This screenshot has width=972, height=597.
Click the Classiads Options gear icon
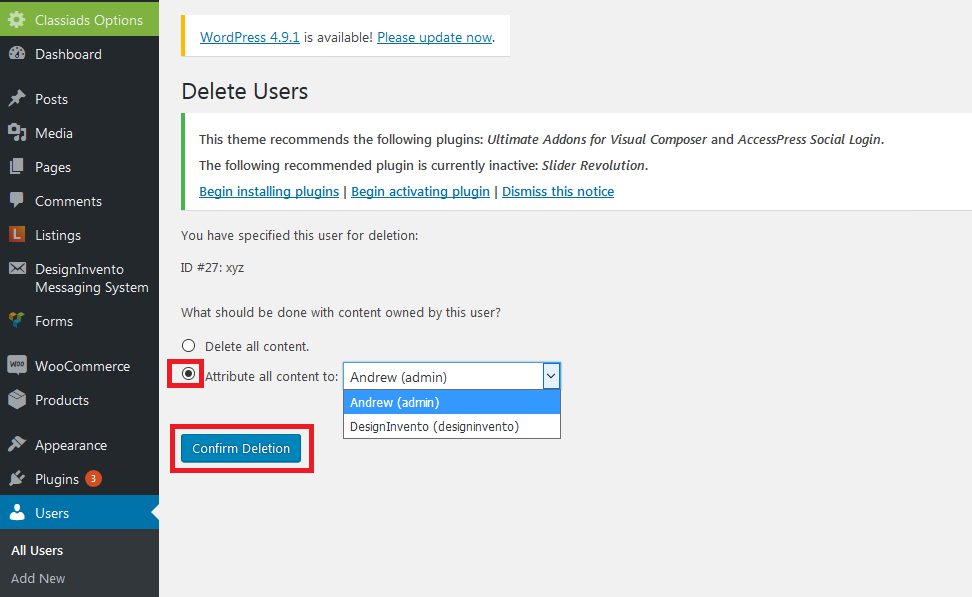tap(17, 20)
